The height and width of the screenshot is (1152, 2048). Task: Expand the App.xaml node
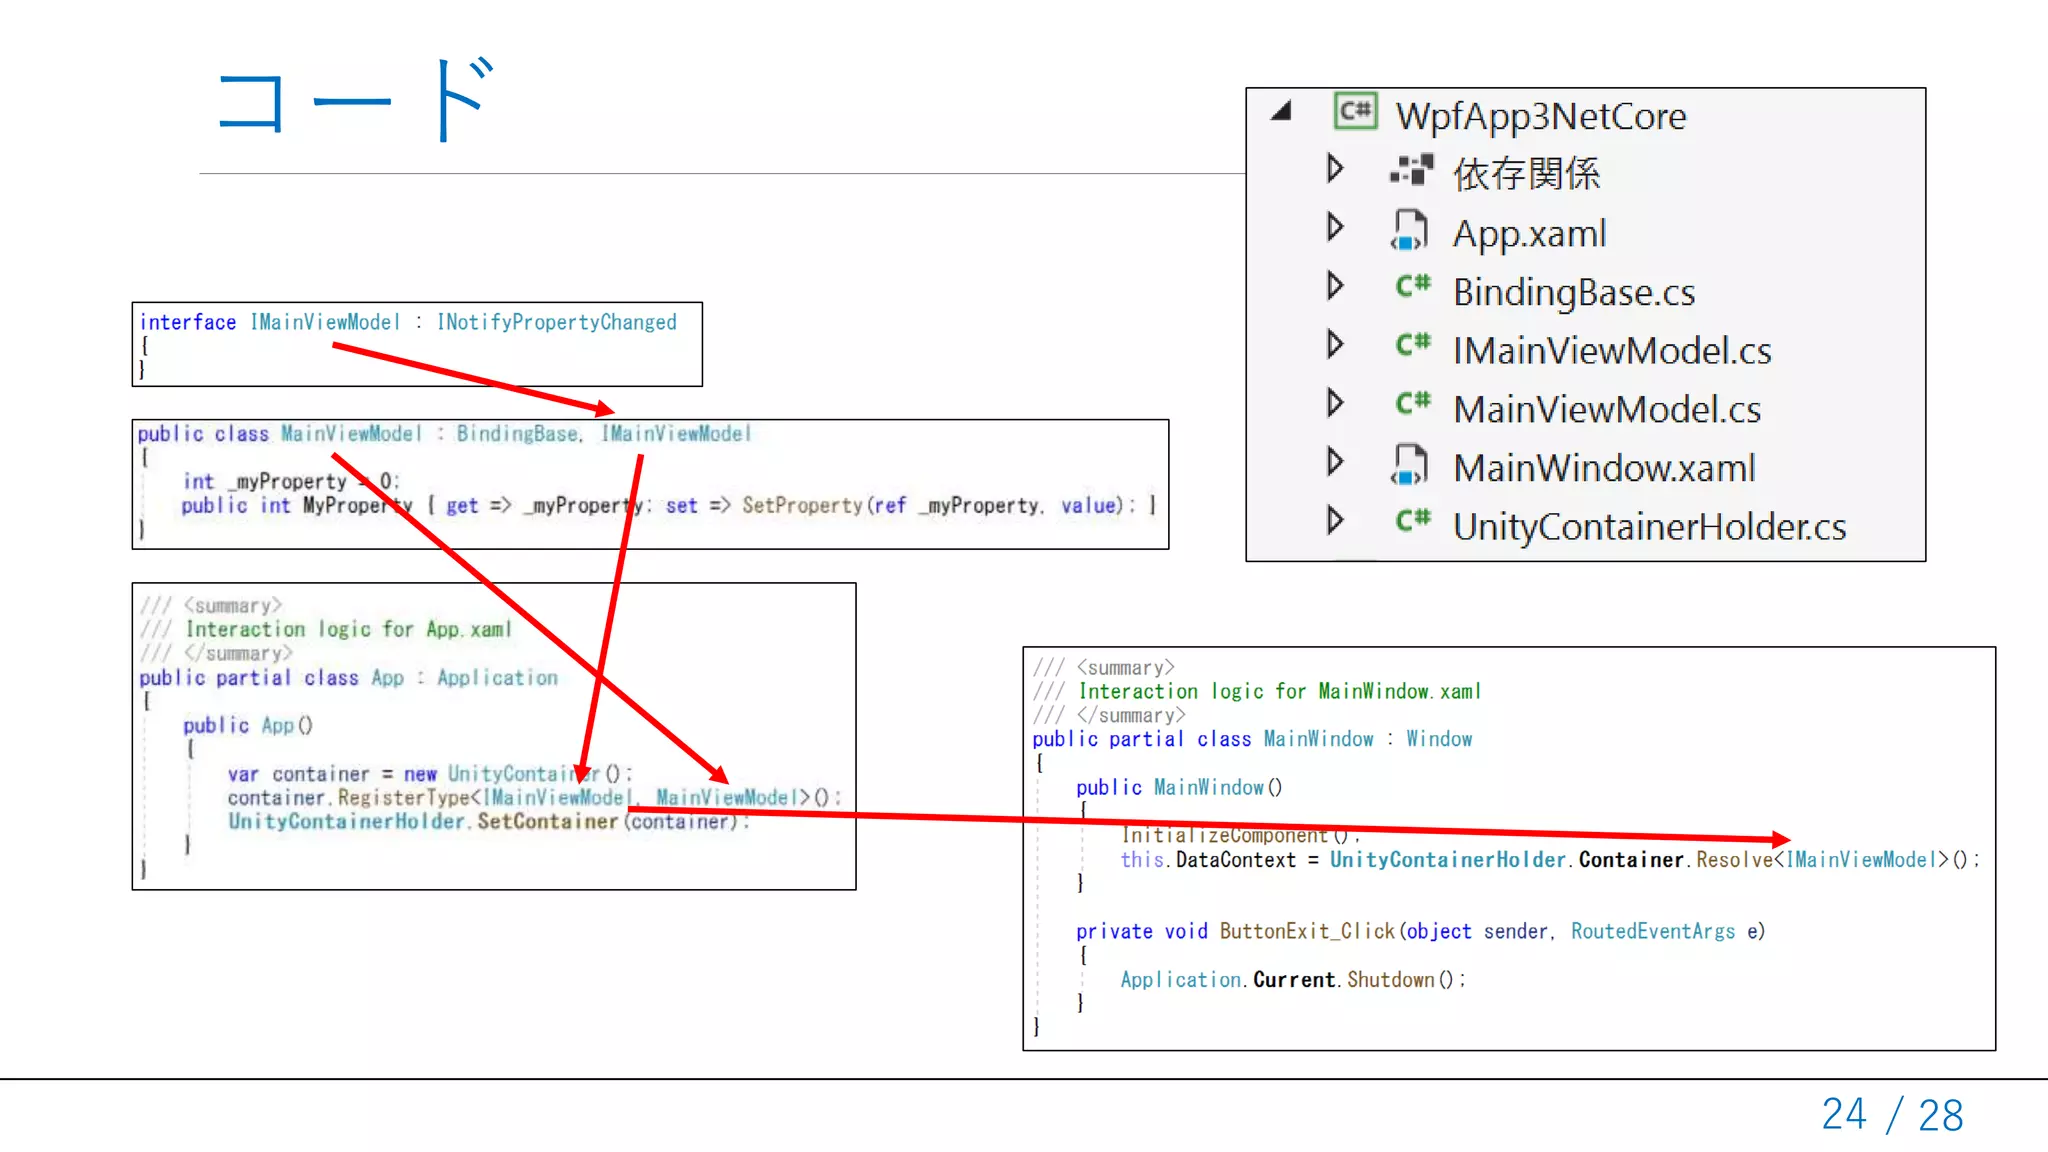point(1334,227)
